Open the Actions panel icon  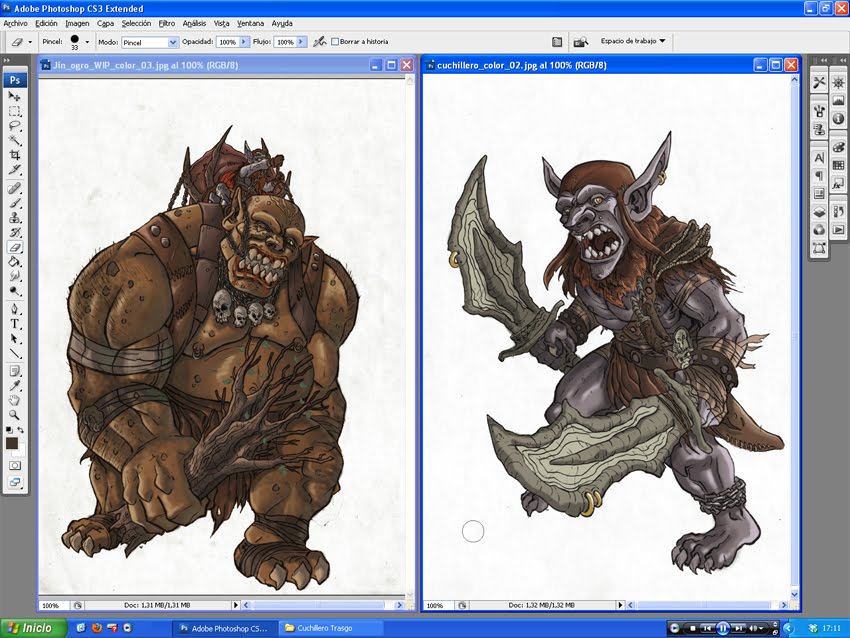(x=839, y=230)
